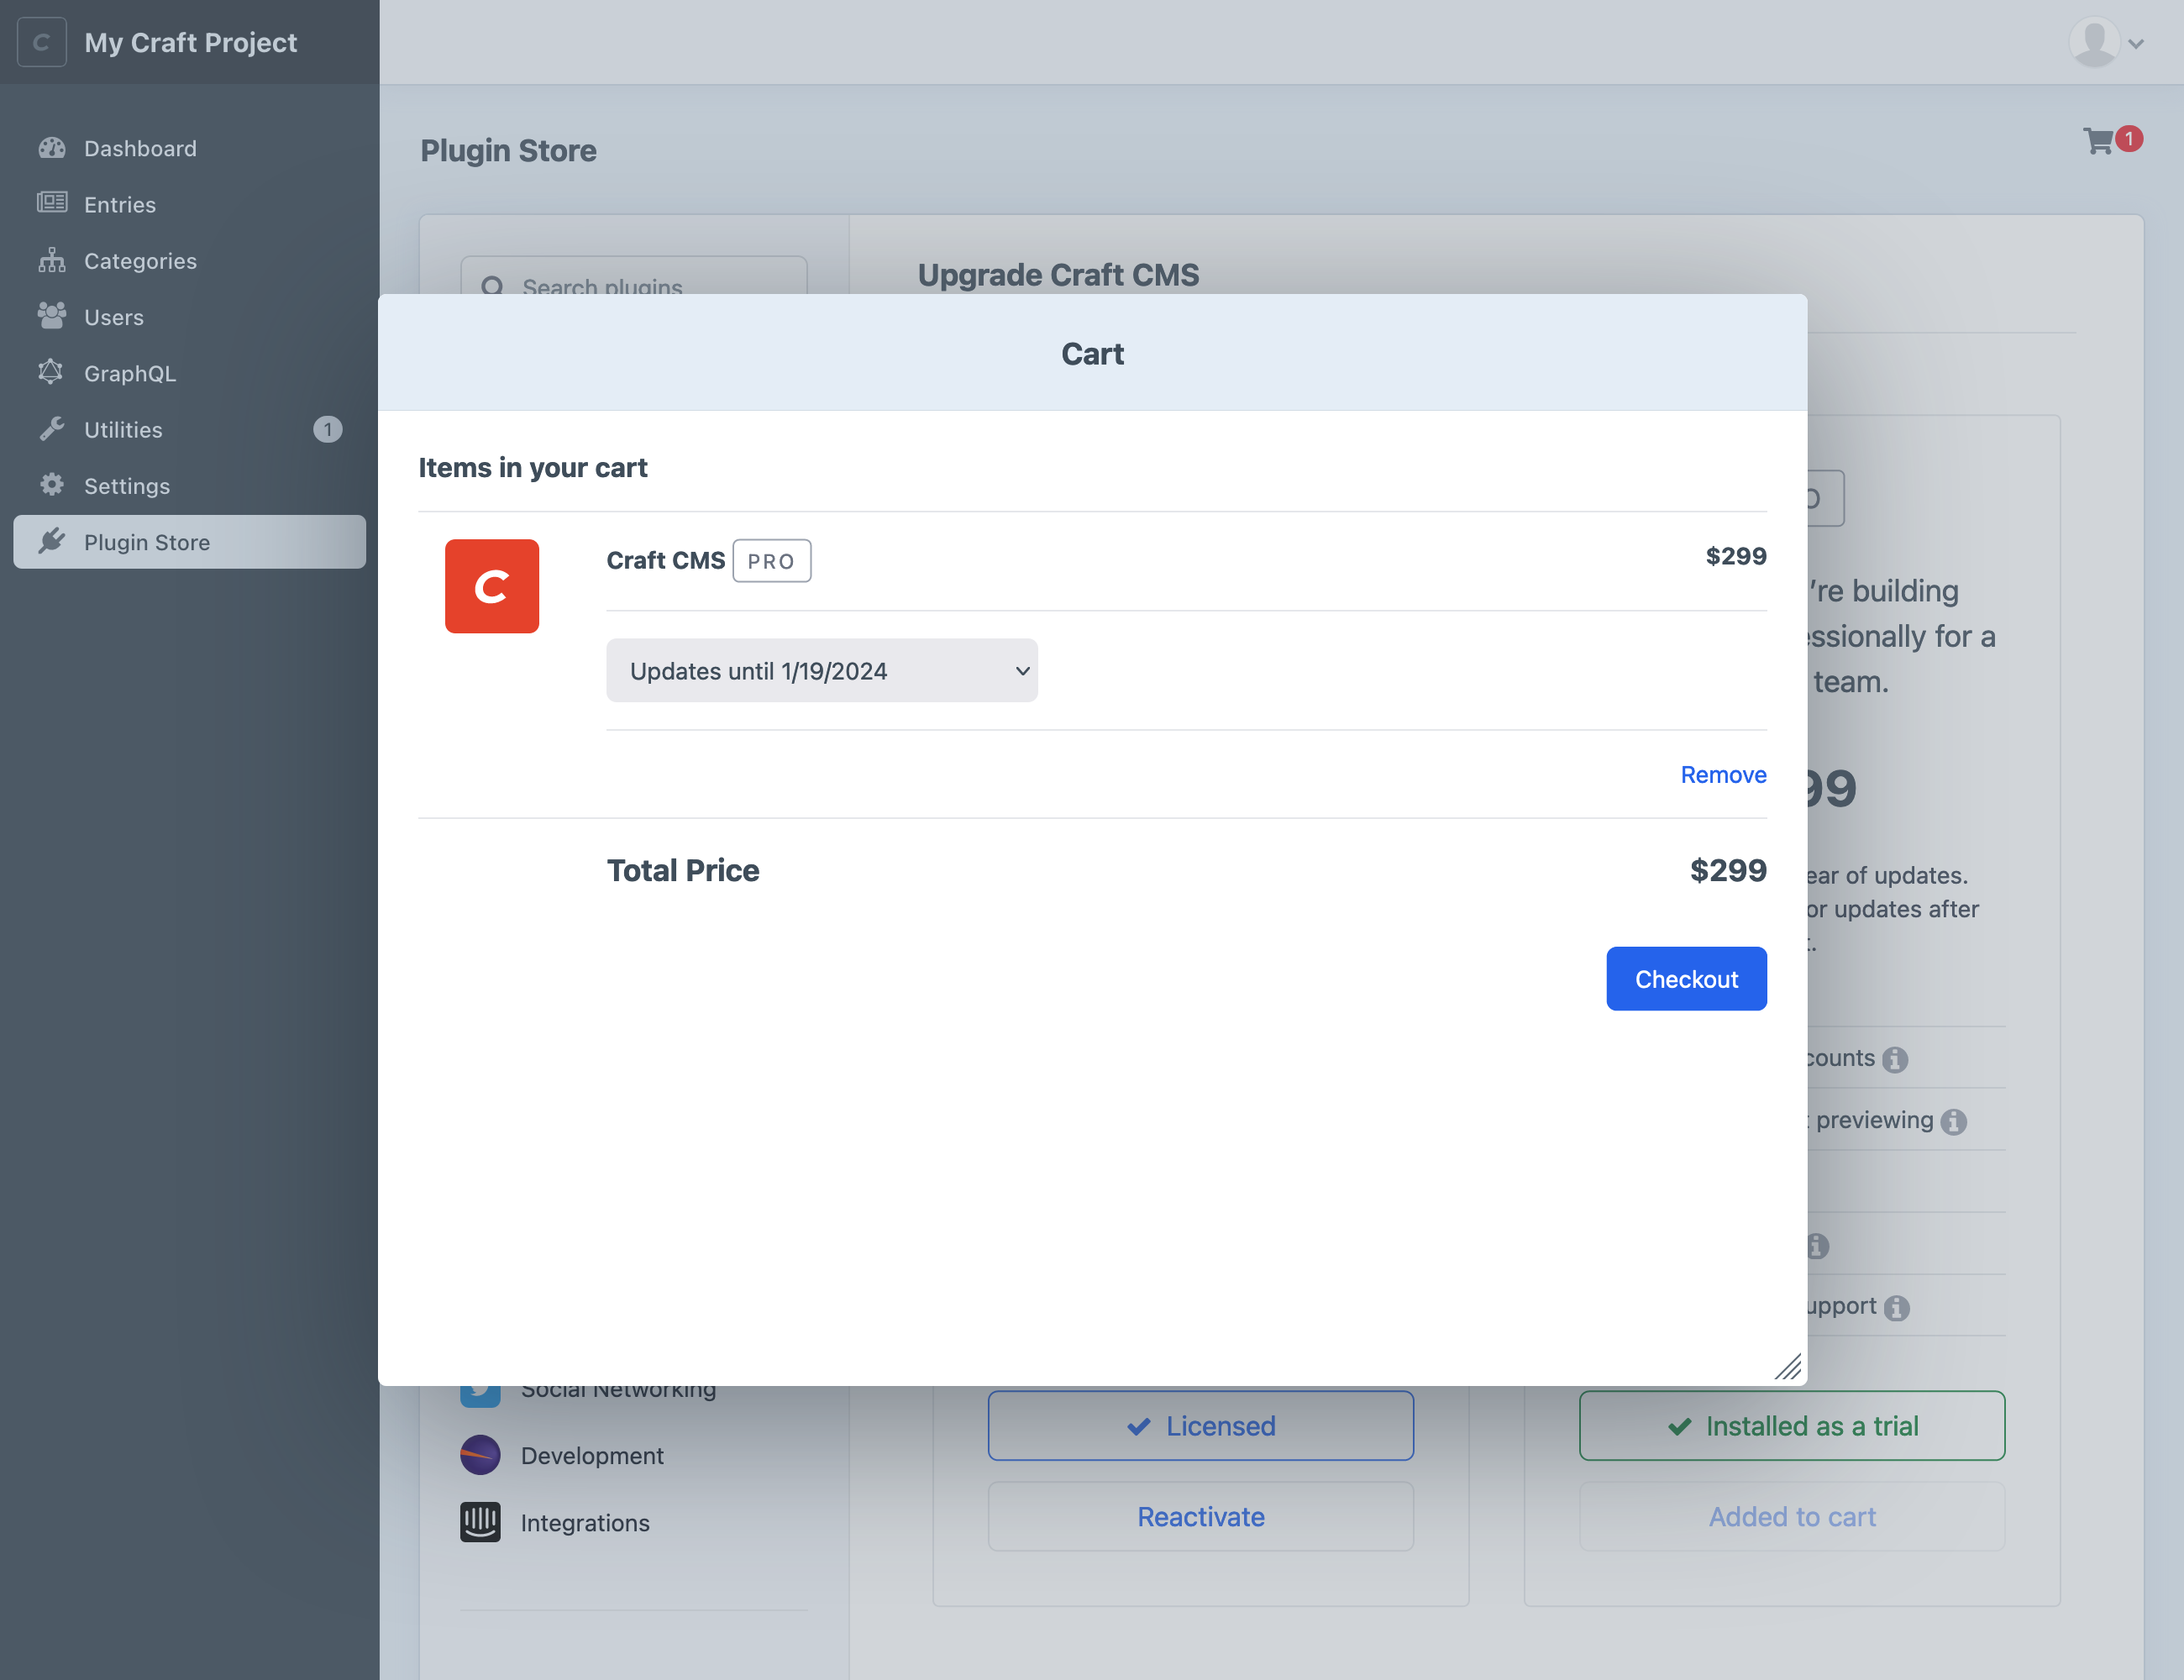Click the cart modal resize handle

click(x=1788, y=1367)
